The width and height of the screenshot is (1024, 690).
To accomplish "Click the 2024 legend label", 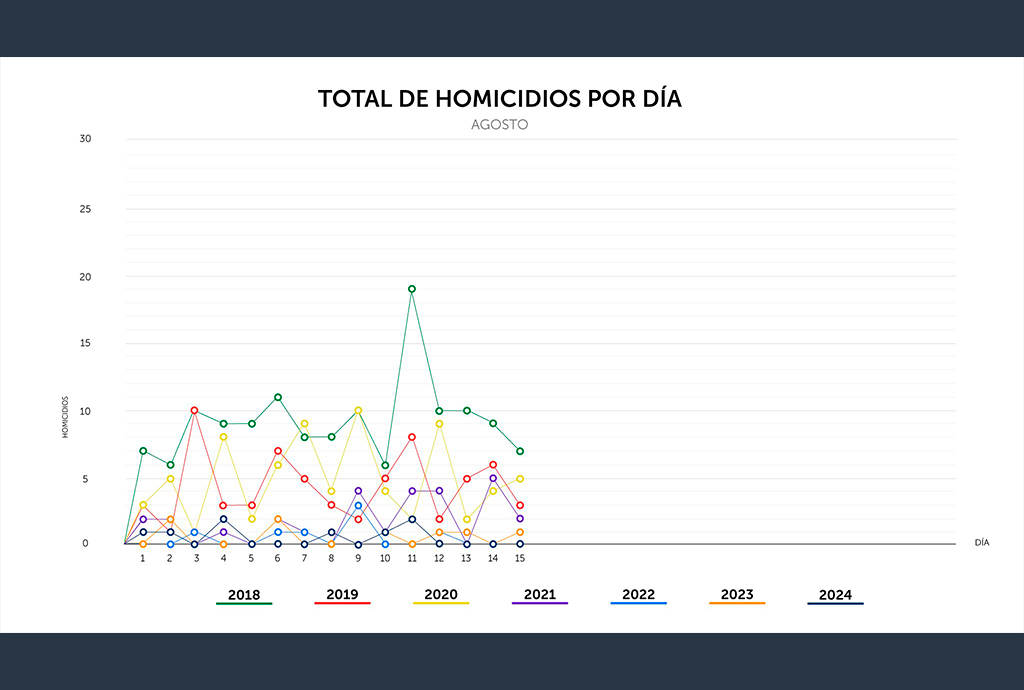I will coord(835,595).
